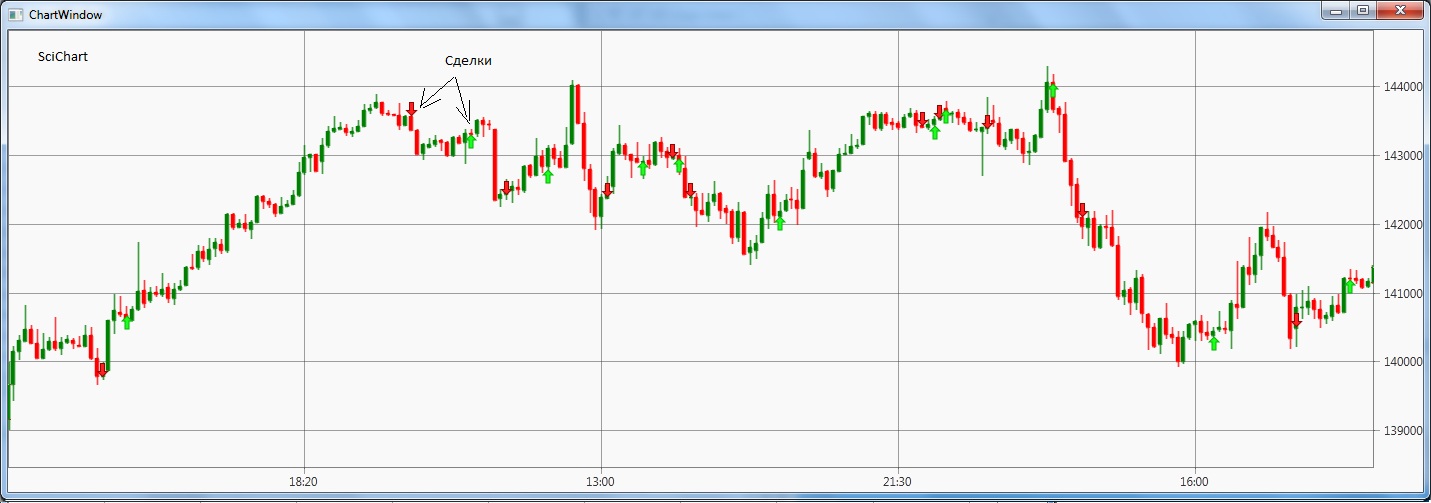Click green up arrow just right of 16:00 gridline
The width and height of the screenshot is (1431, 503).
click(x=1213, y=343)
